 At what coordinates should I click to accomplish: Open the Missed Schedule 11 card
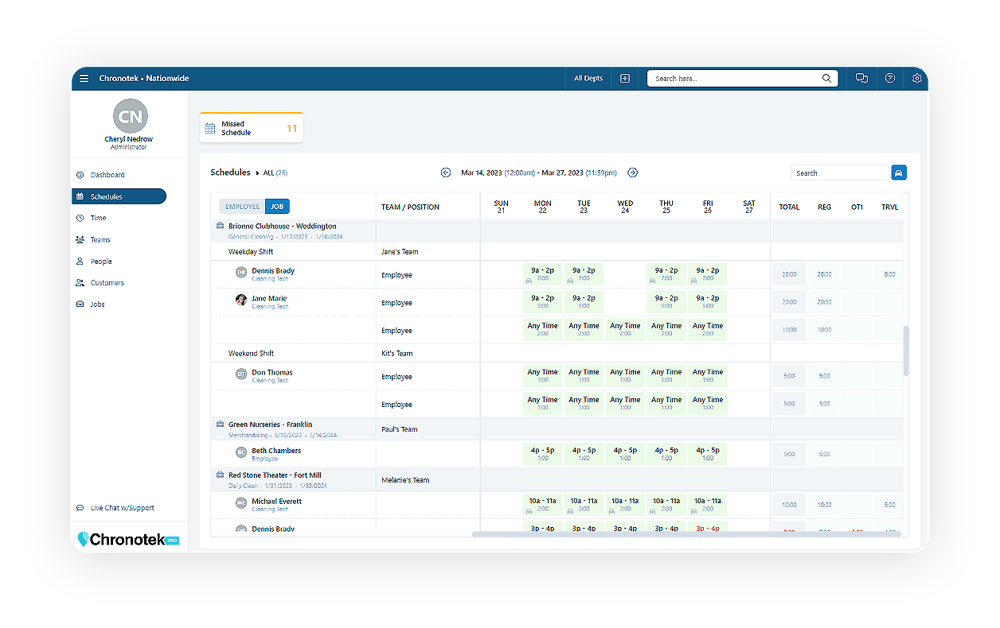[251, 128]
